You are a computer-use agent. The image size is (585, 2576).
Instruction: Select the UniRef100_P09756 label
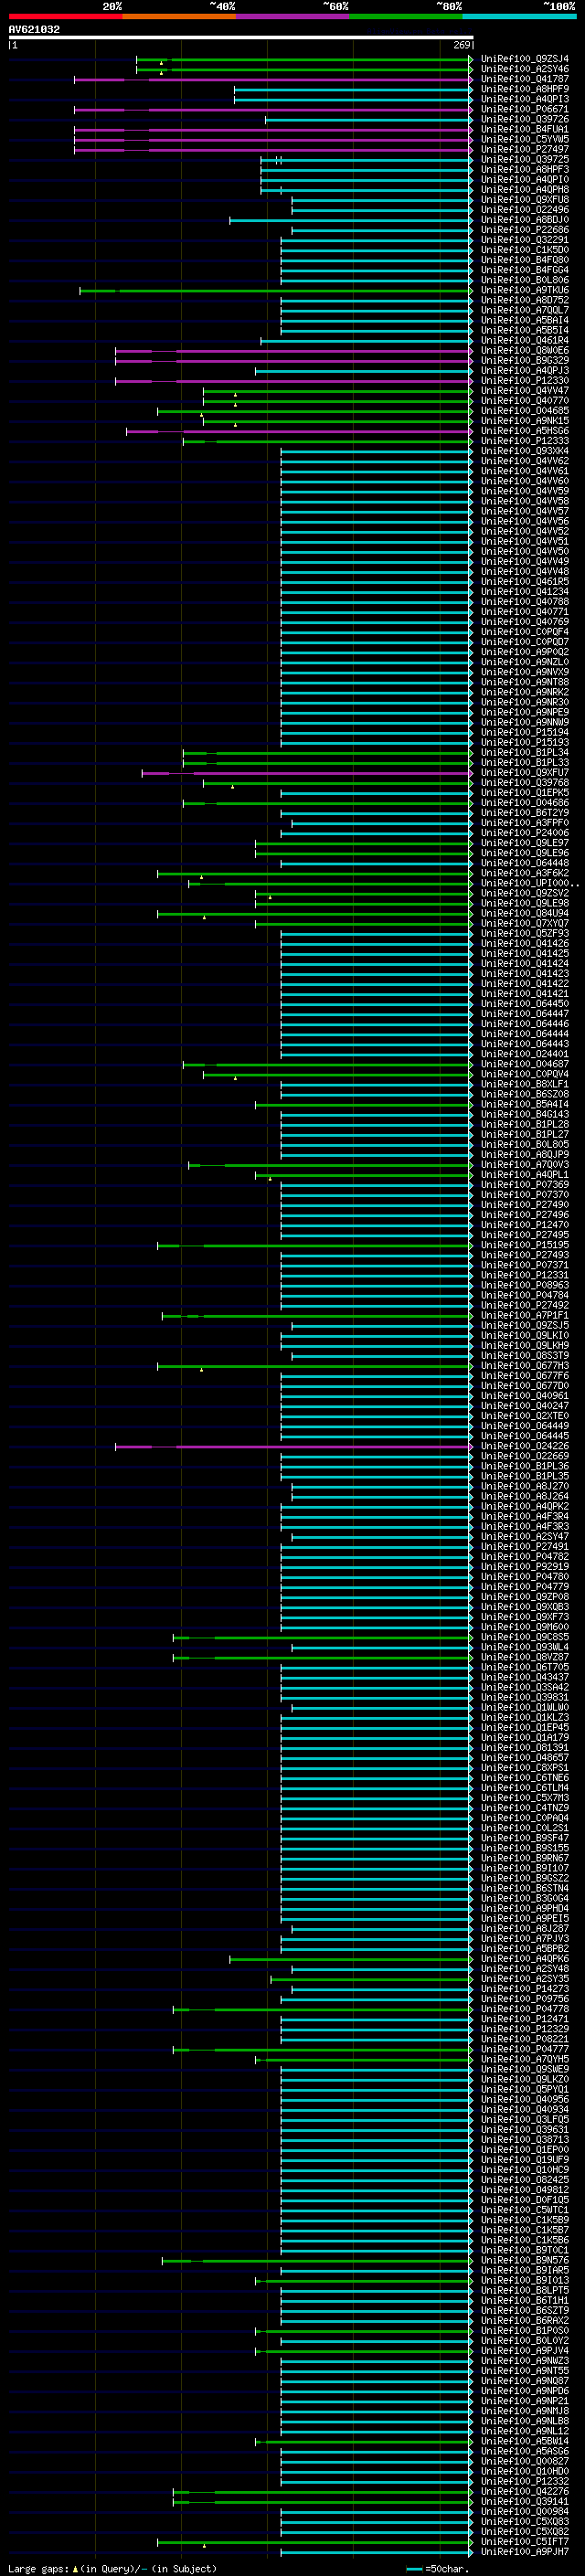(x=524, y=1999)
